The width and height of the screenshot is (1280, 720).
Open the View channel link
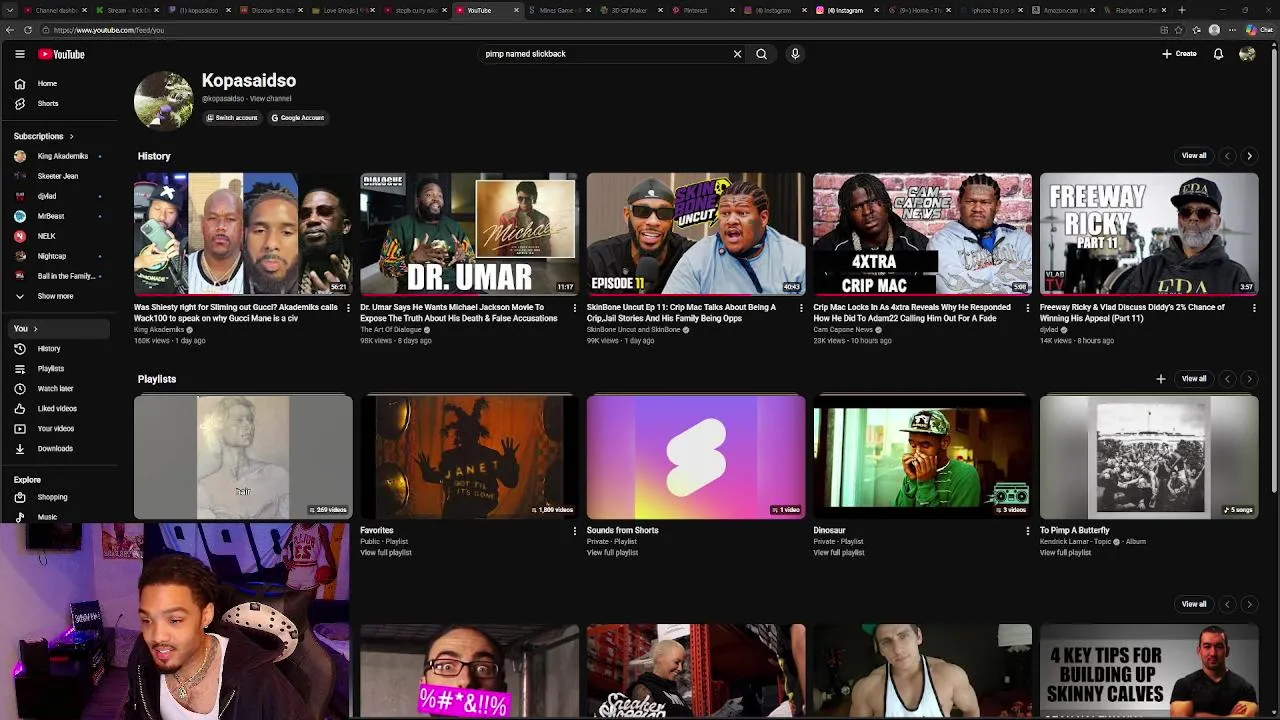tap(271, 99)
